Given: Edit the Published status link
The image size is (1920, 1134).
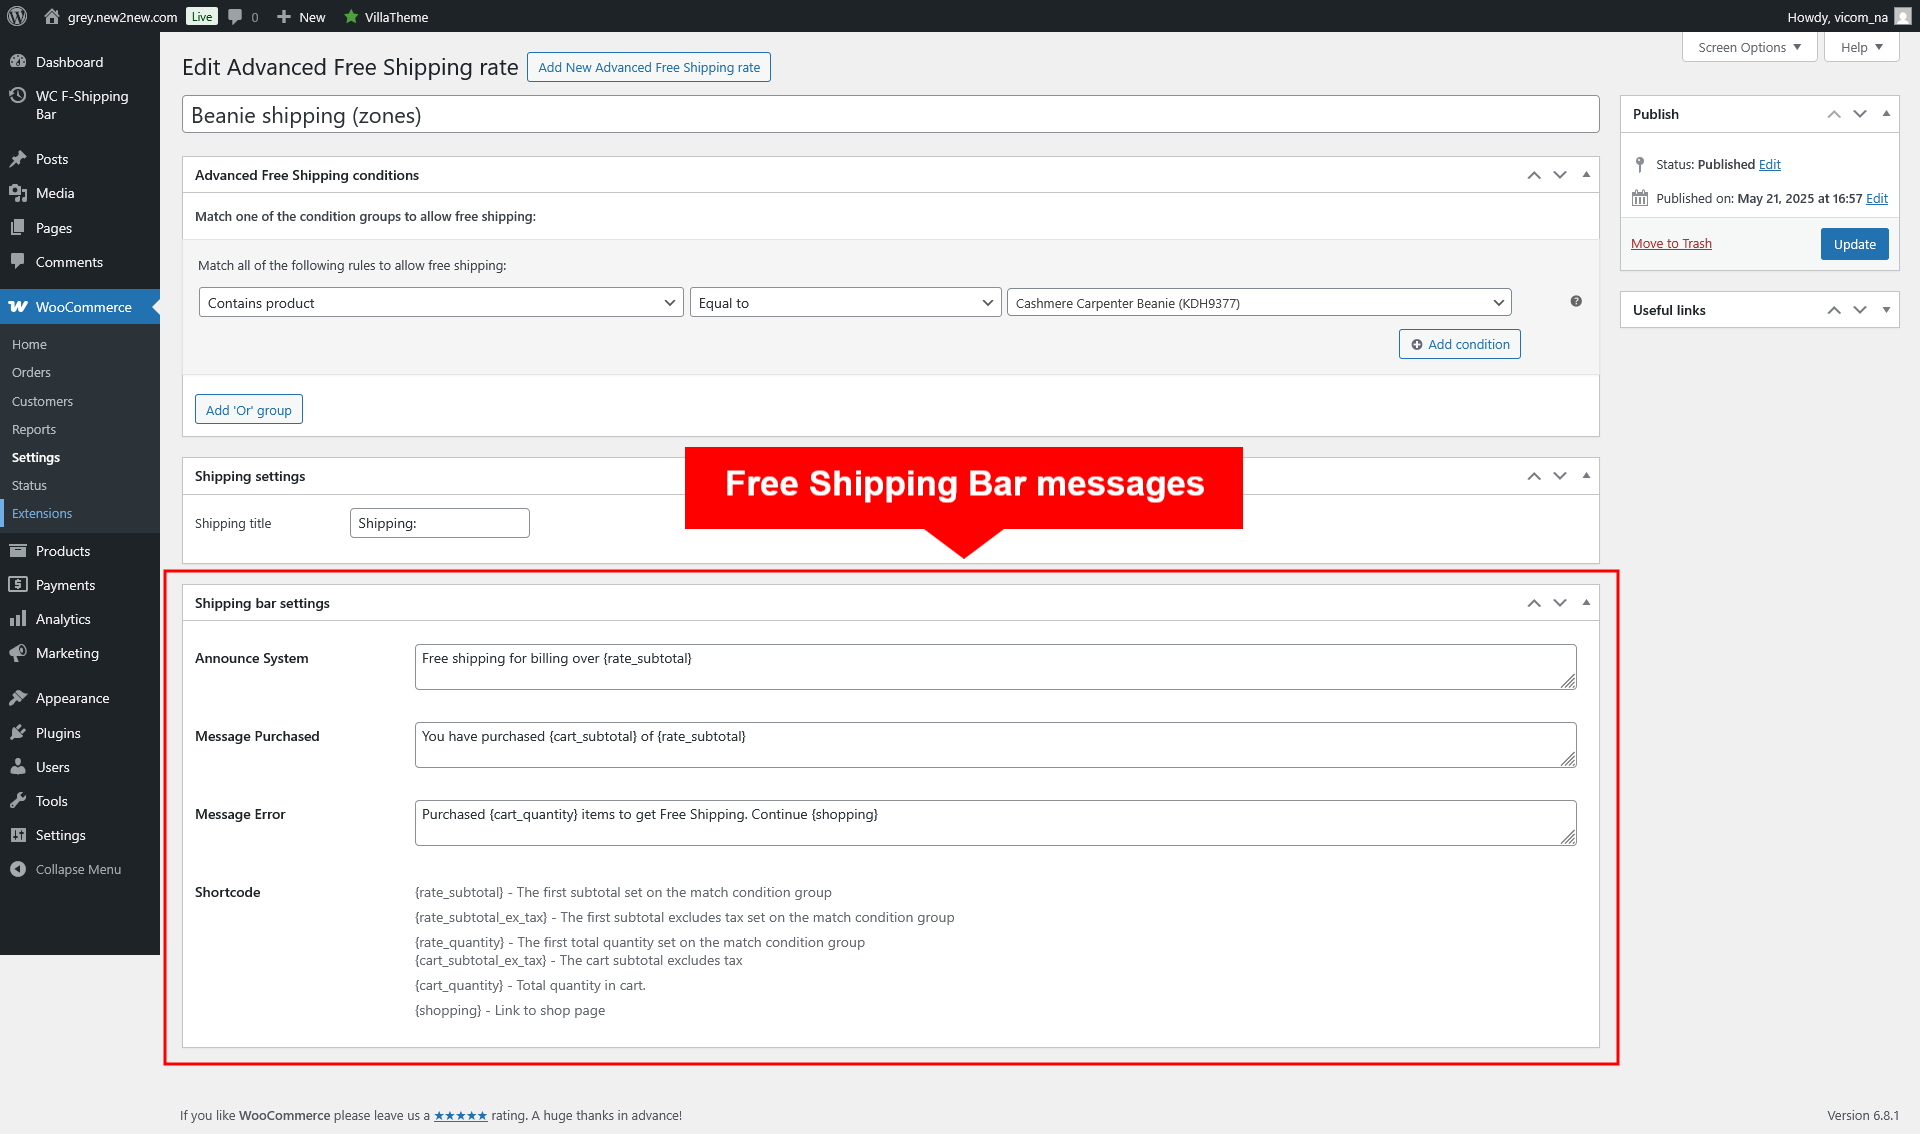Looking at the screenshot, I should (x=1770, y=164).
